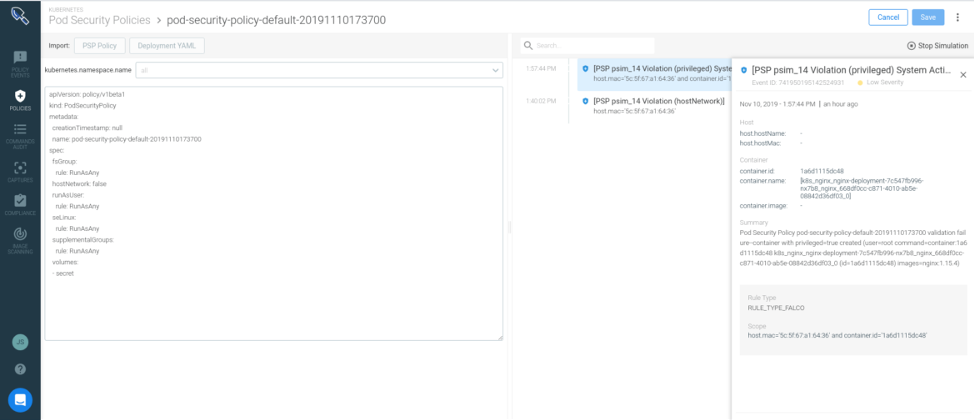Click the help question mark icon
This screenshot has height=420, width=974.
pyautogui.click(x=20, y=369)
